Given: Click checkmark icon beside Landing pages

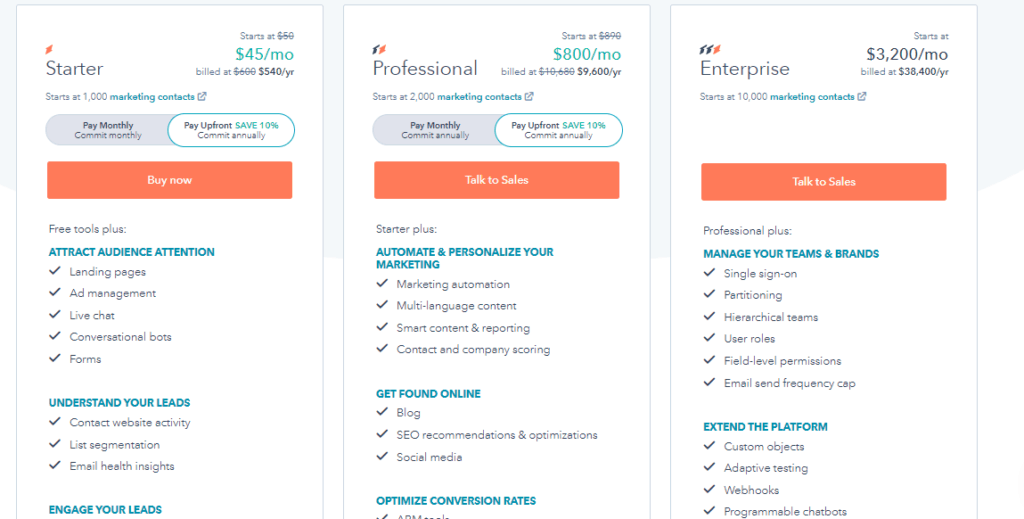Looking at the screenshot, I should [x=55, y=272].
